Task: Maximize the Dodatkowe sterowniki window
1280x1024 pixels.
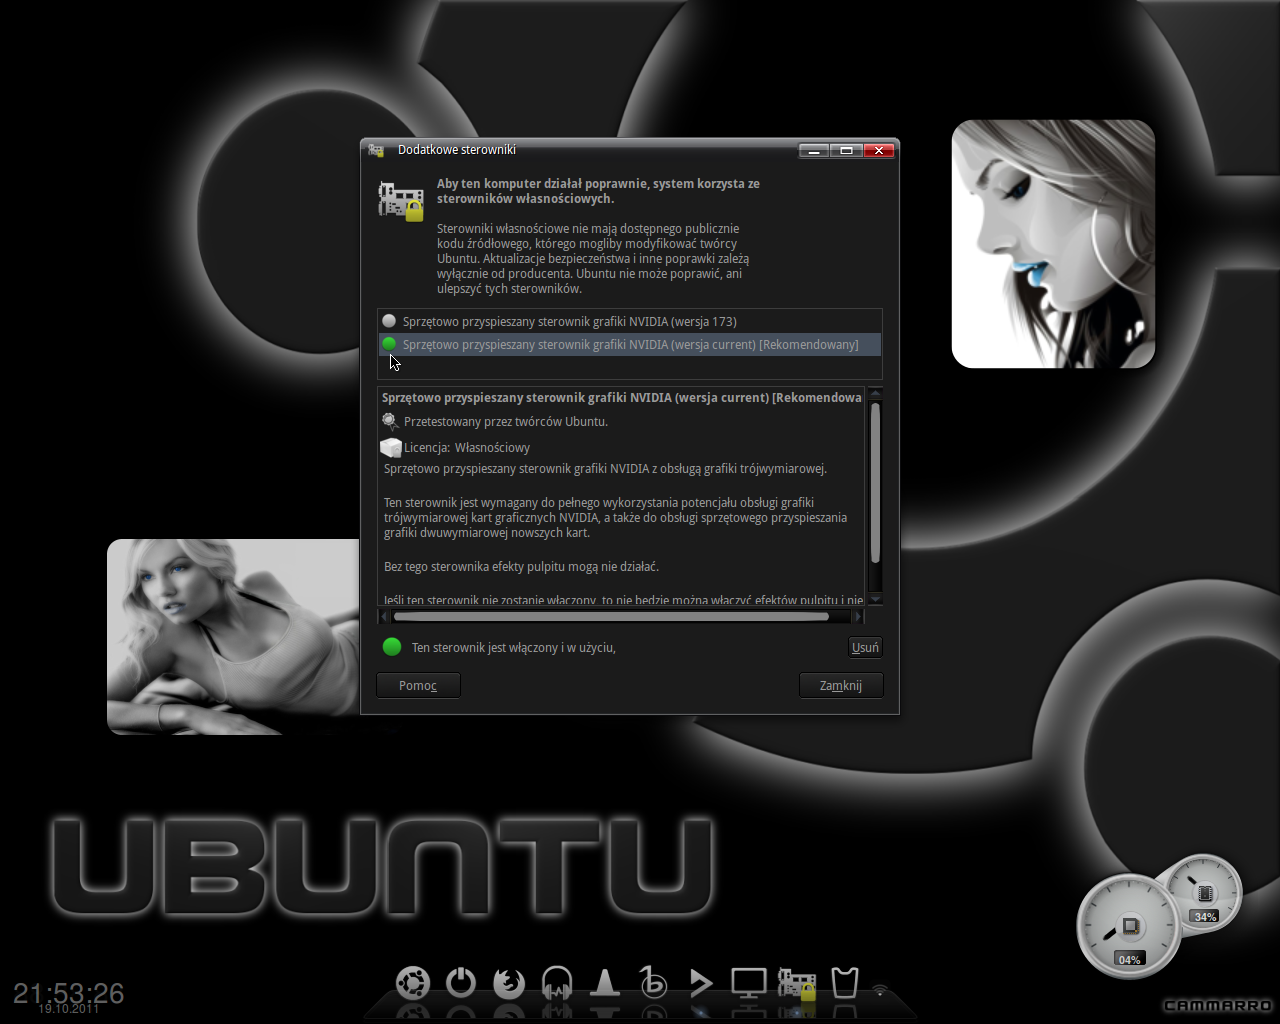Action: tap(846, 151)
